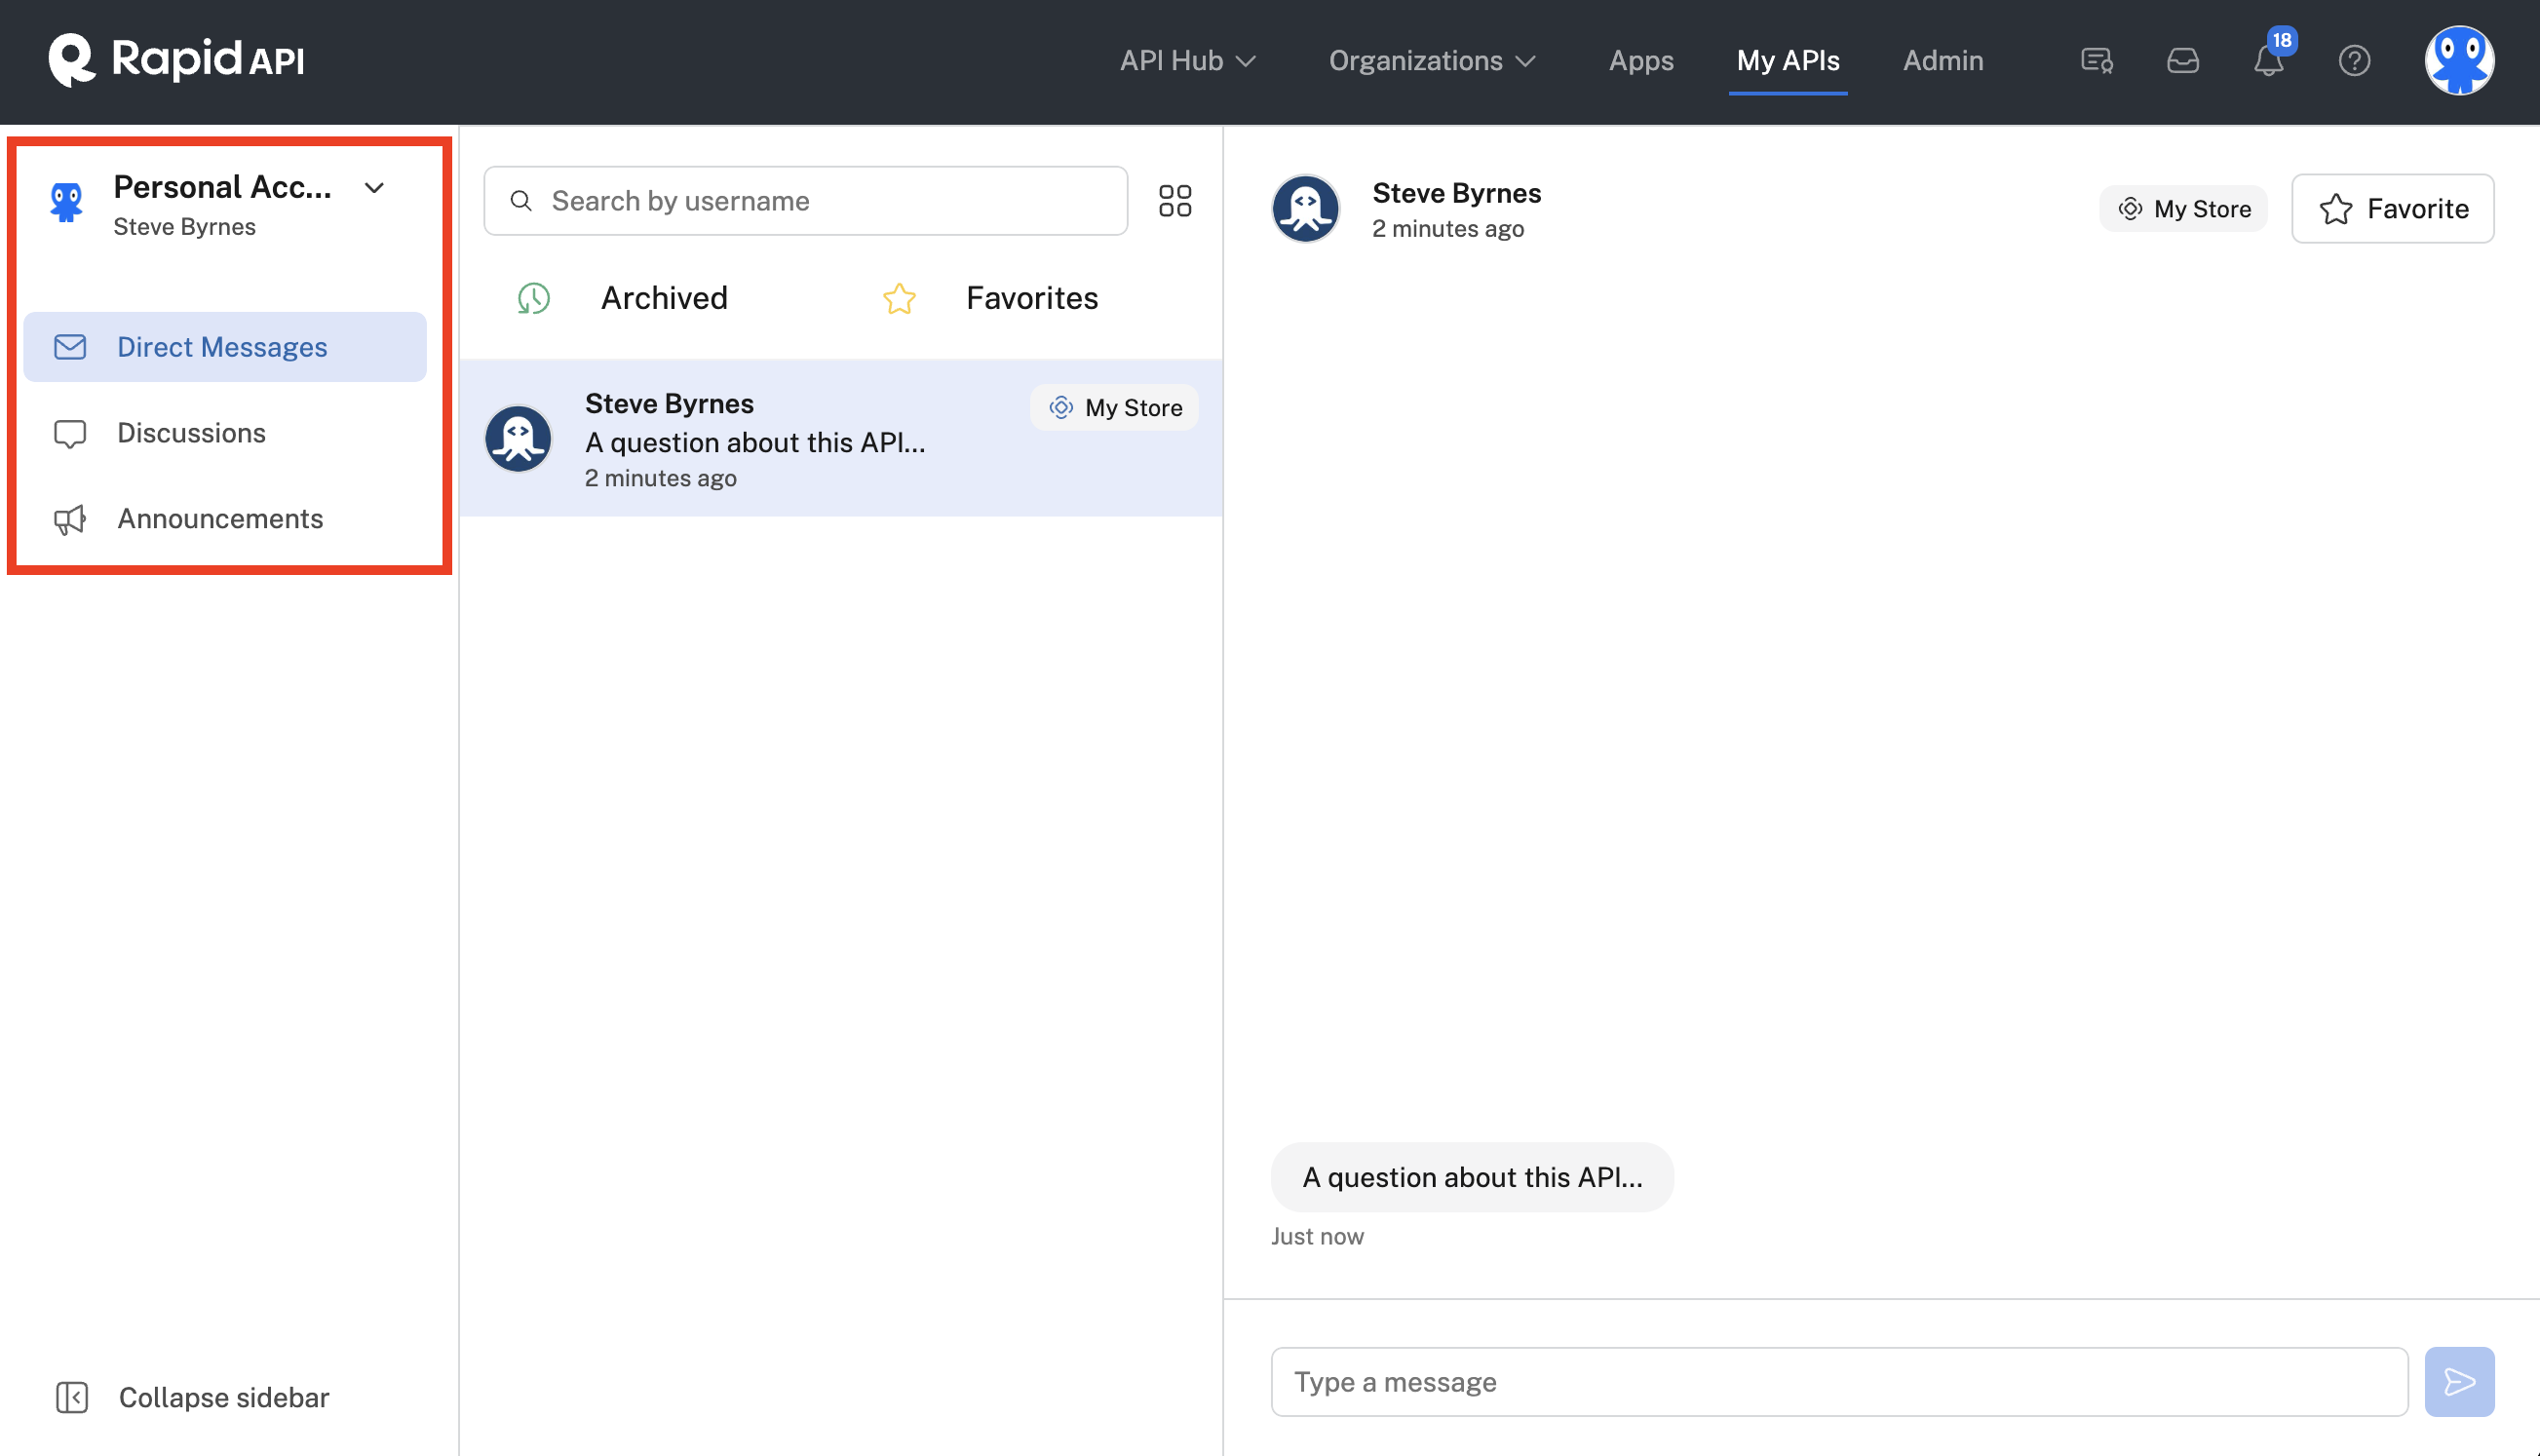Open the My APIs tab
Viewport: 2540px width, 1456px height.
point(1787,61)
